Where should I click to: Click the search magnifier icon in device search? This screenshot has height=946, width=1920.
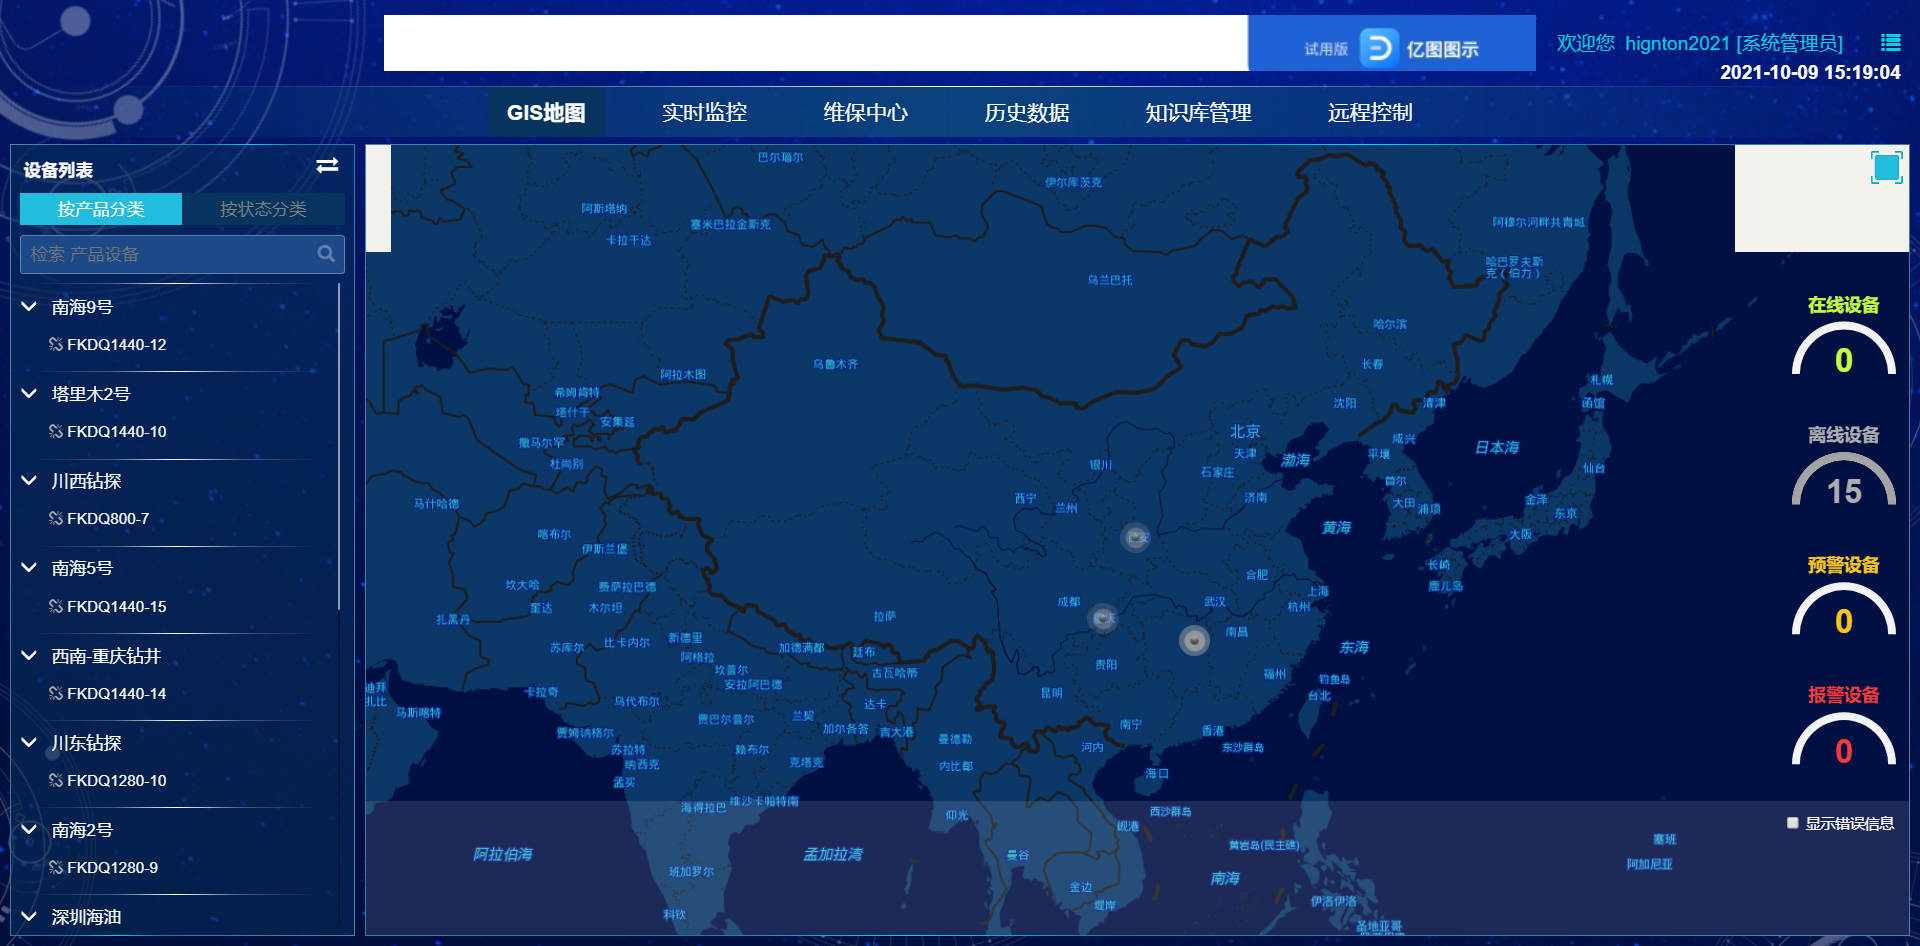(326, 254)
